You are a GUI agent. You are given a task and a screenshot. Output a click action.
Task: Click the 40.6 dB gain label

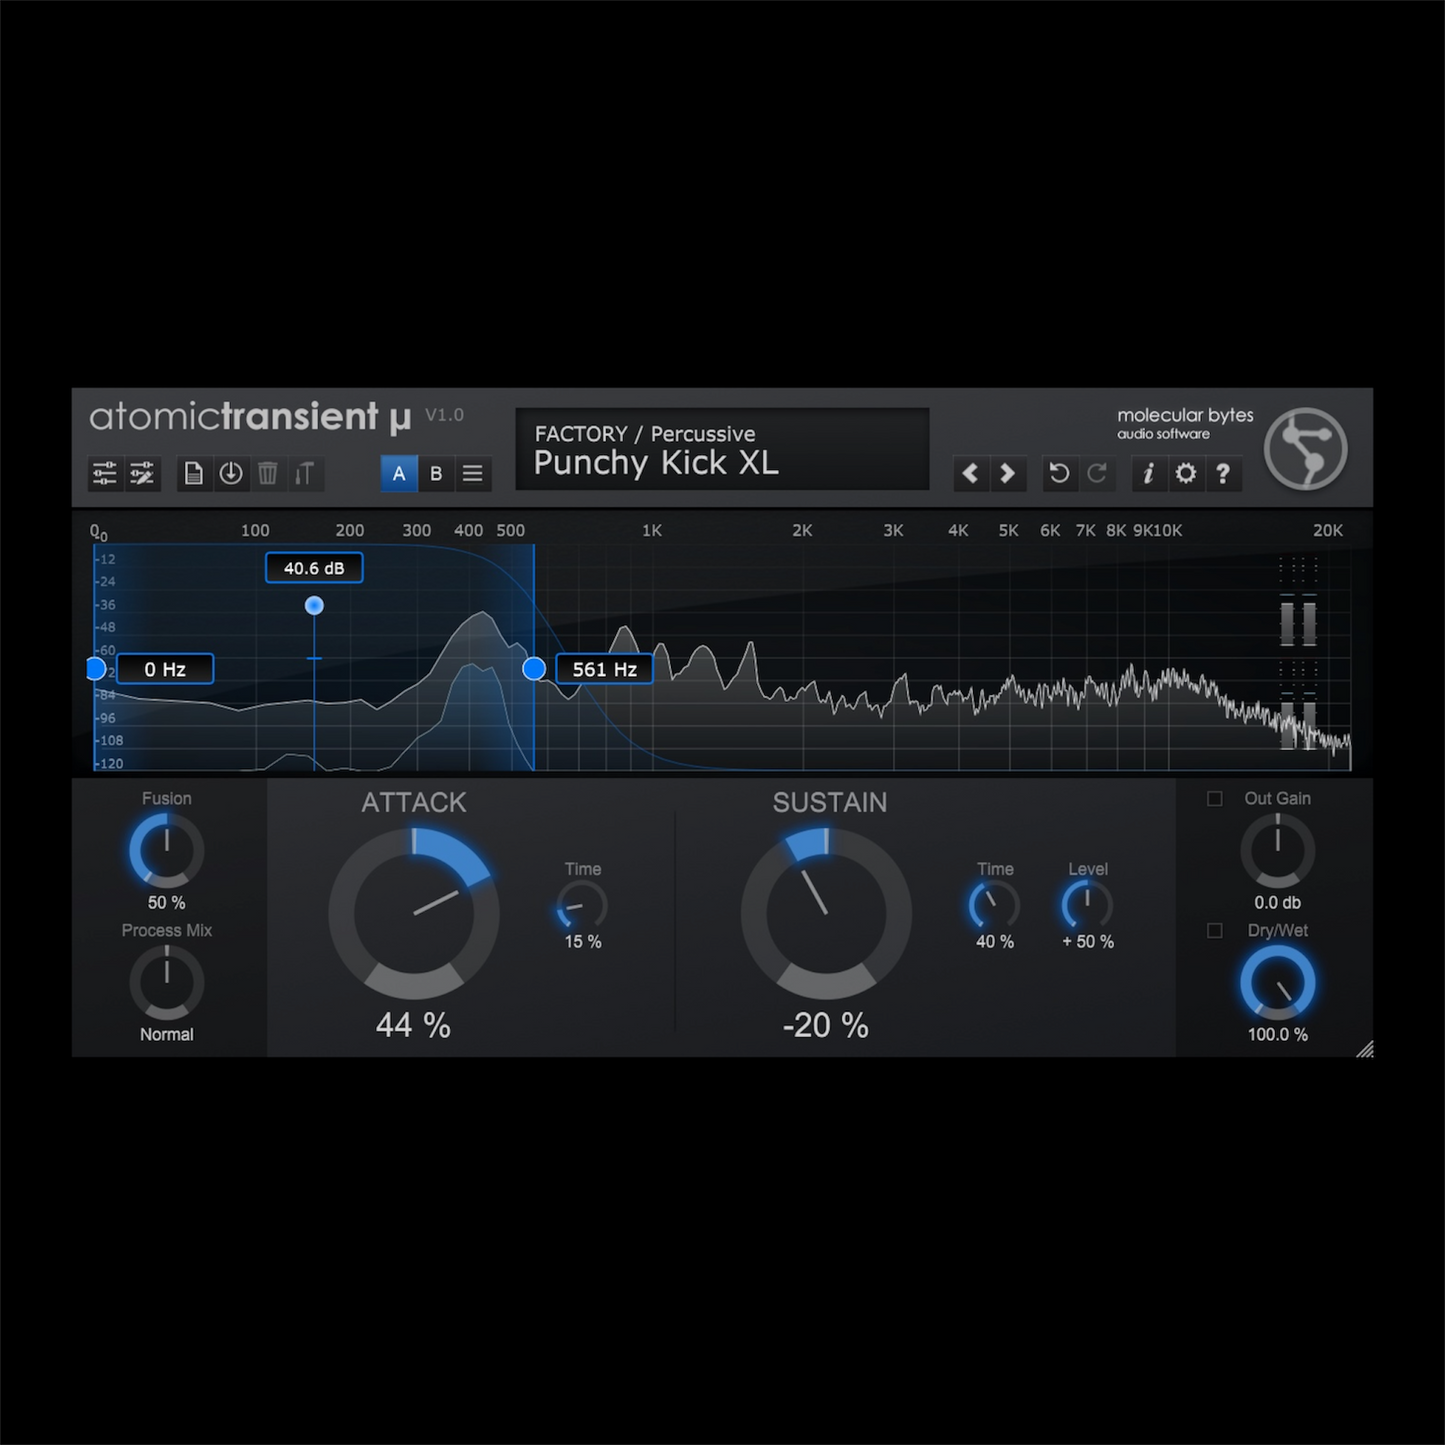[314, 568]
